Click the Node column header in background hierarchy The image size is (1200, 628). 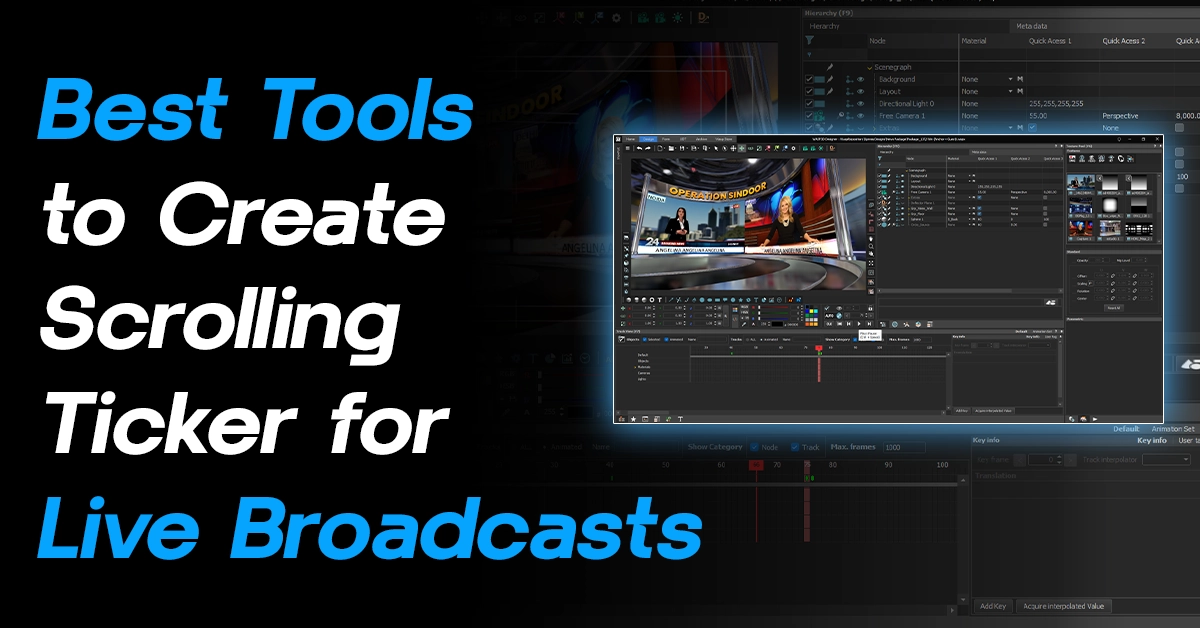877,41
